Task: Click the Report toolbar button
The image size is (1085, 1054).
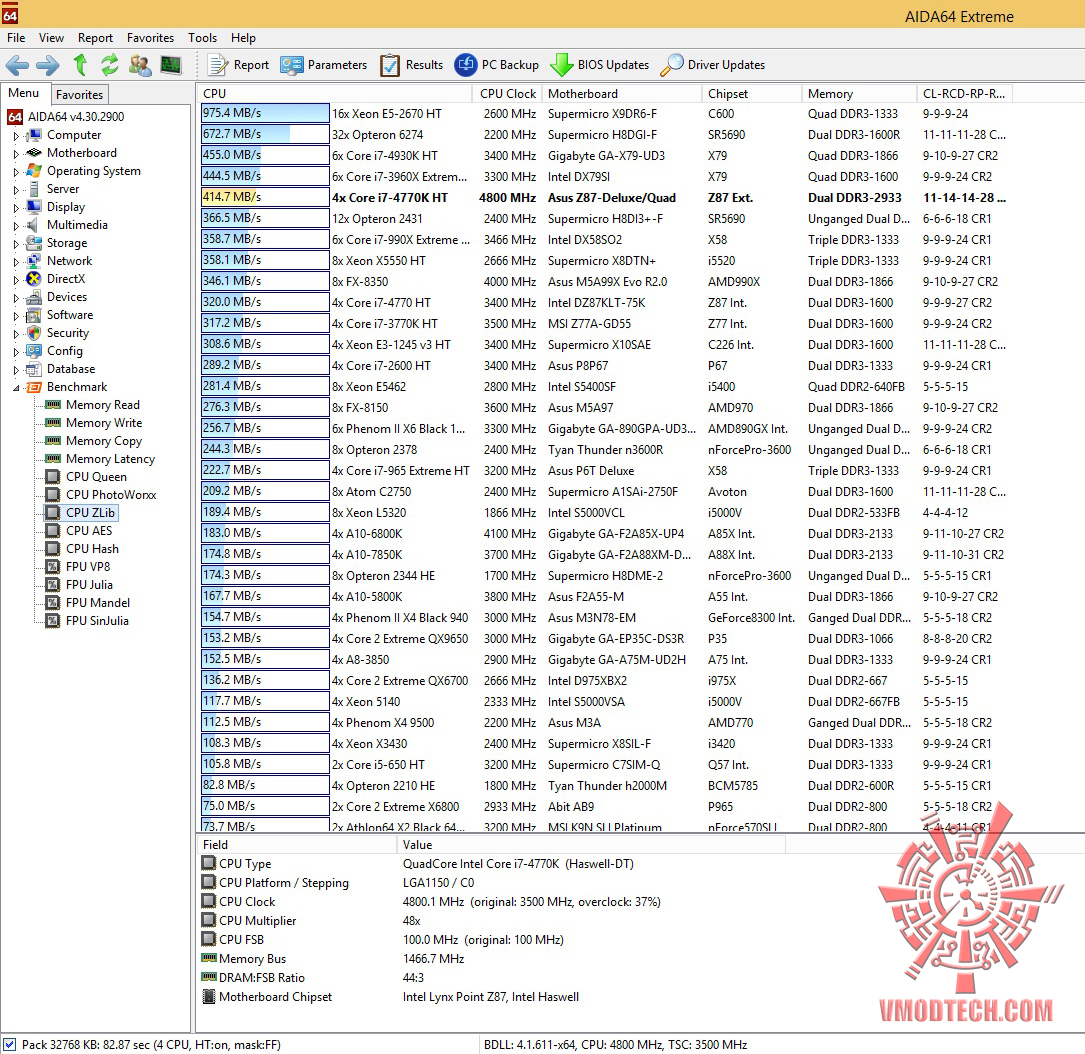Action: [x=239, y=65]
